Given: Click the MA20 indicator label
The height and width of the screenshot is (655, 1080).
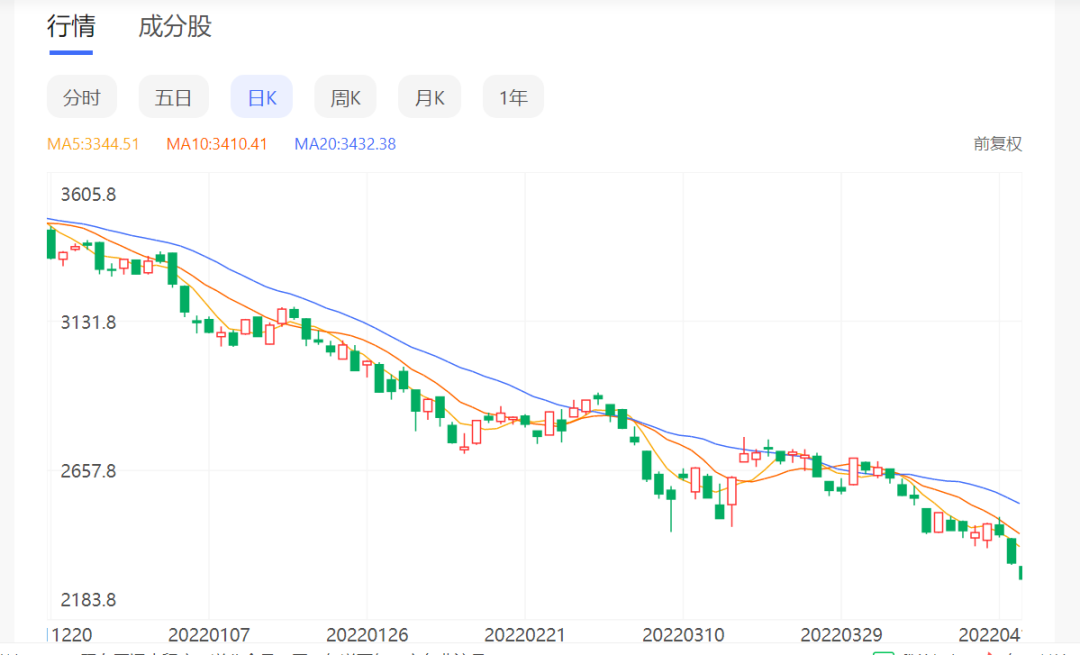Looking at the screenshot, I should click(345, 144).
